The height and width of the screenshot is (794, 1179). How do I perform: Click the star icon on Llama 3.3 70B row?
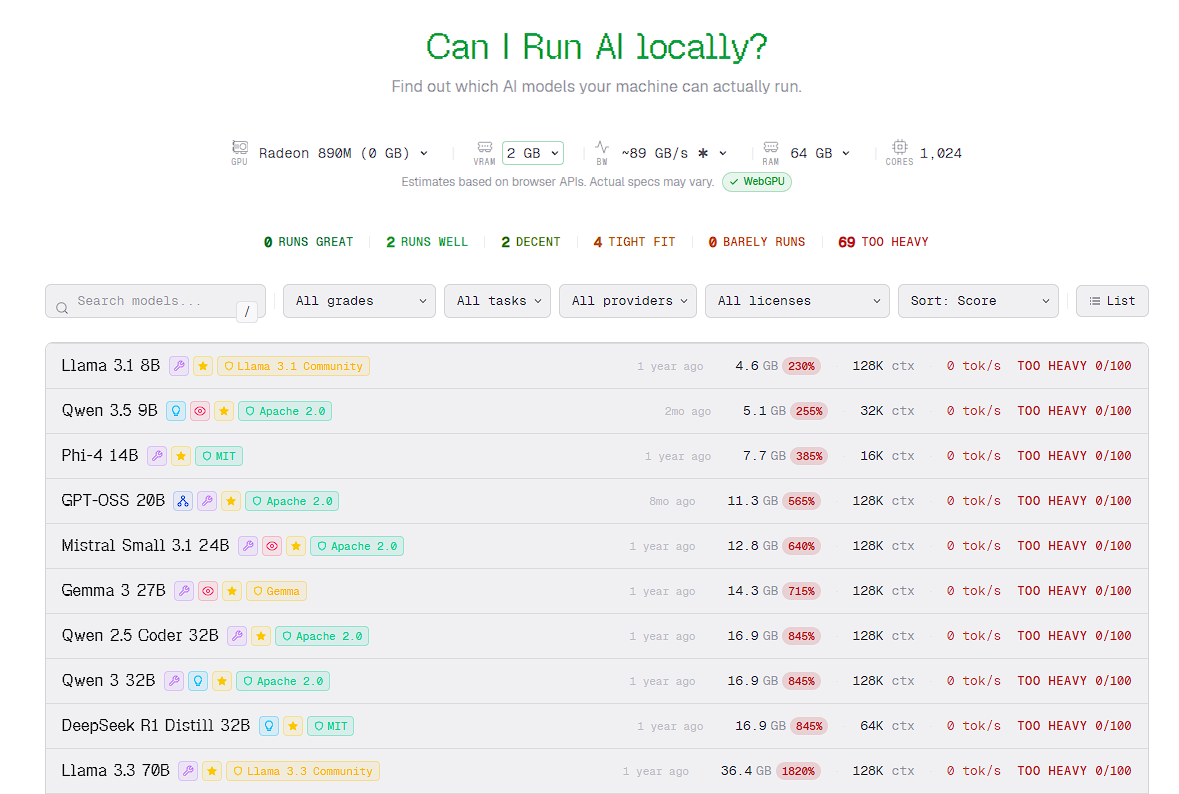(212, 771)
